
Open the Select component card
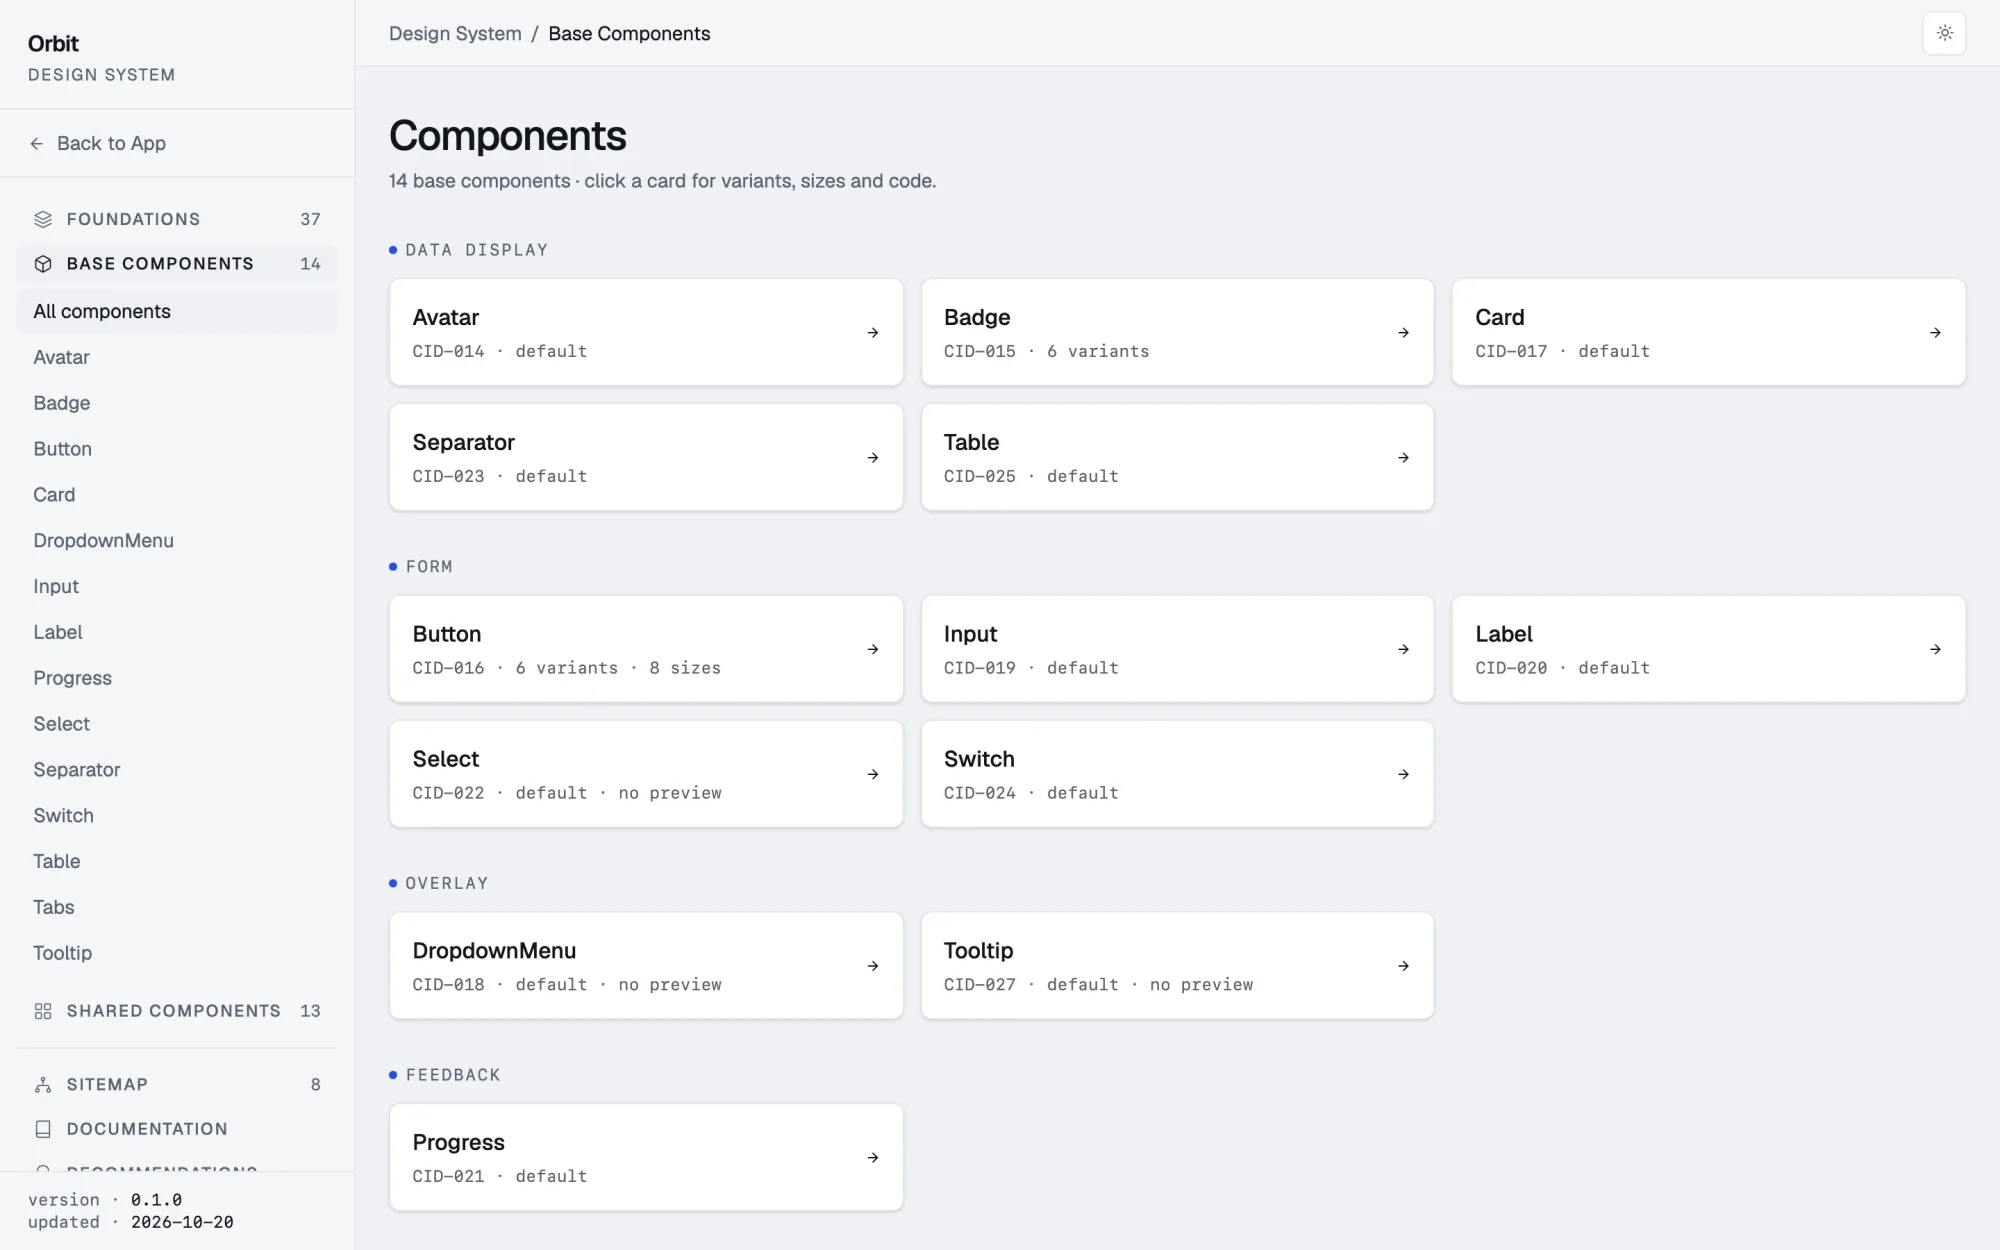tap(646, 774)
